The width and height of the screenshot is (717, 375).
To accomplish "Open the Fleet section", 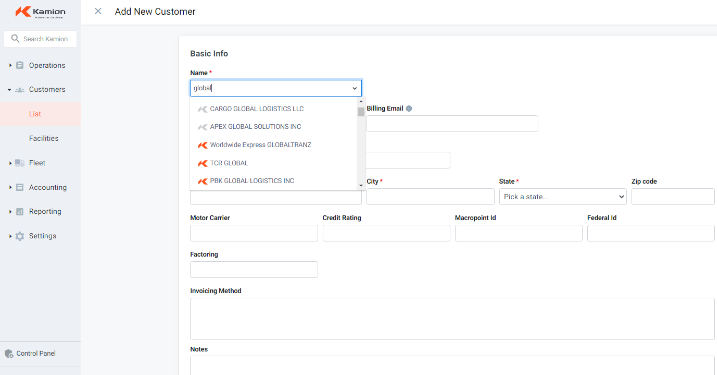I will pyautogui.click(x=37, y=163).
